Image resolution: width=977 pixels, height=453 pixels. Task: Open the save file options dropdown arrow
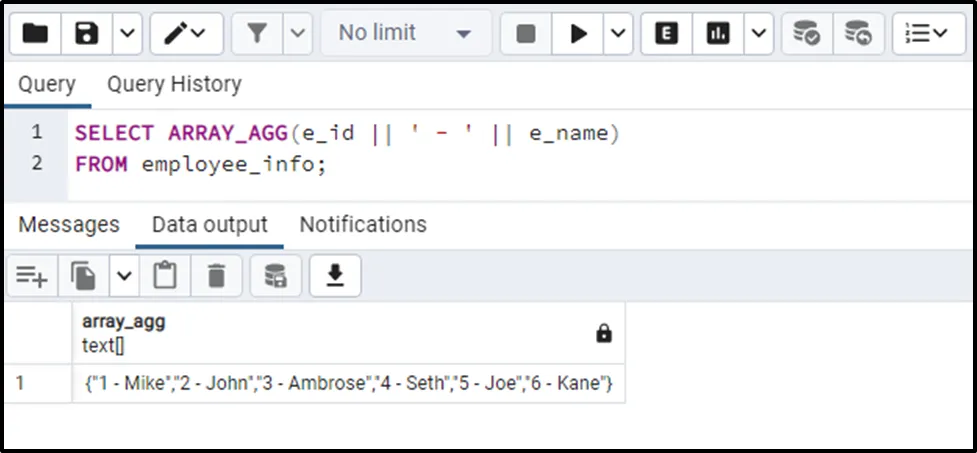point(126,34)
